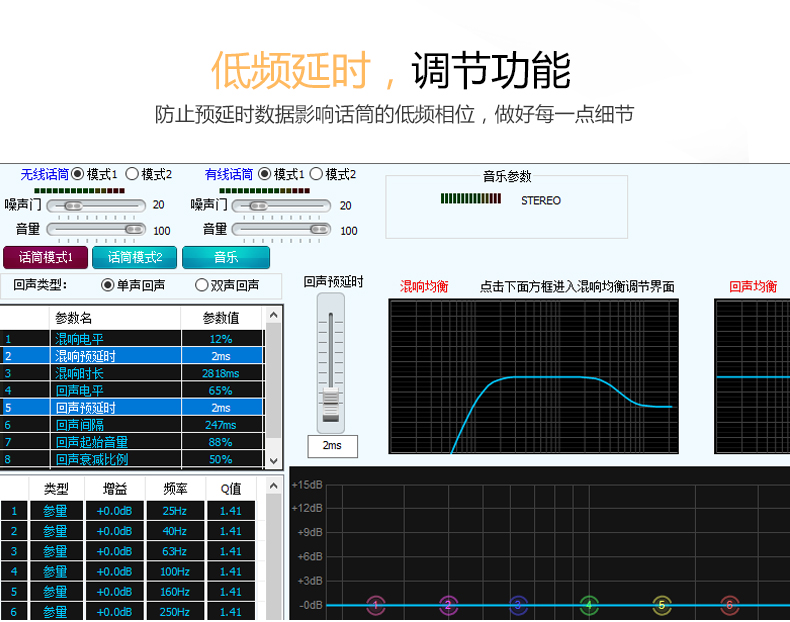
Task: Open the 话筒模式2 tab
Action: (x=135, y=257)
